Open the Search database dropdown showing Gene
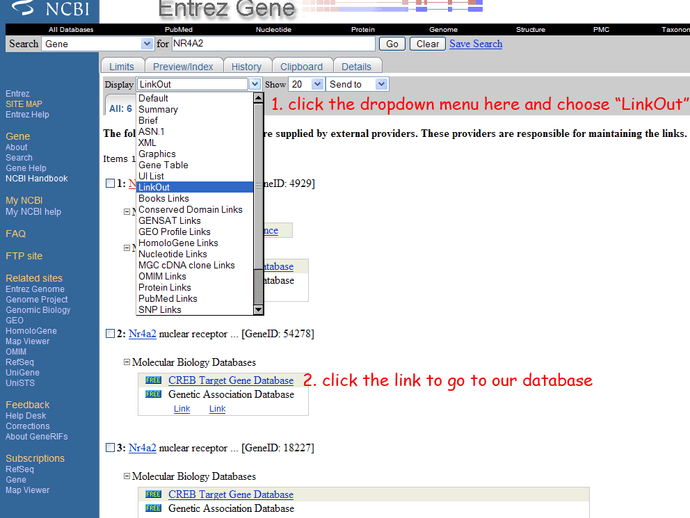Image resolution: width=690 pixels, height=518 pixels. pos(97,44)
